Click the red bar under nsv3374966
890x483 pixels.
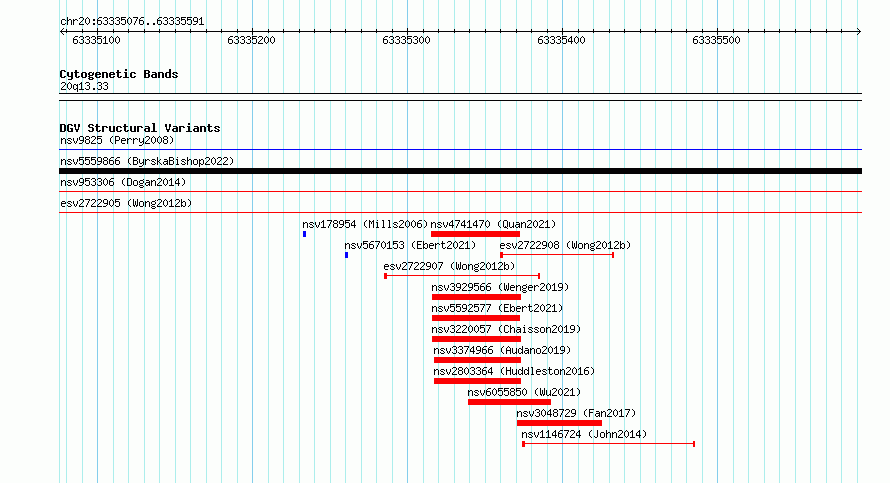coord(477,360)
